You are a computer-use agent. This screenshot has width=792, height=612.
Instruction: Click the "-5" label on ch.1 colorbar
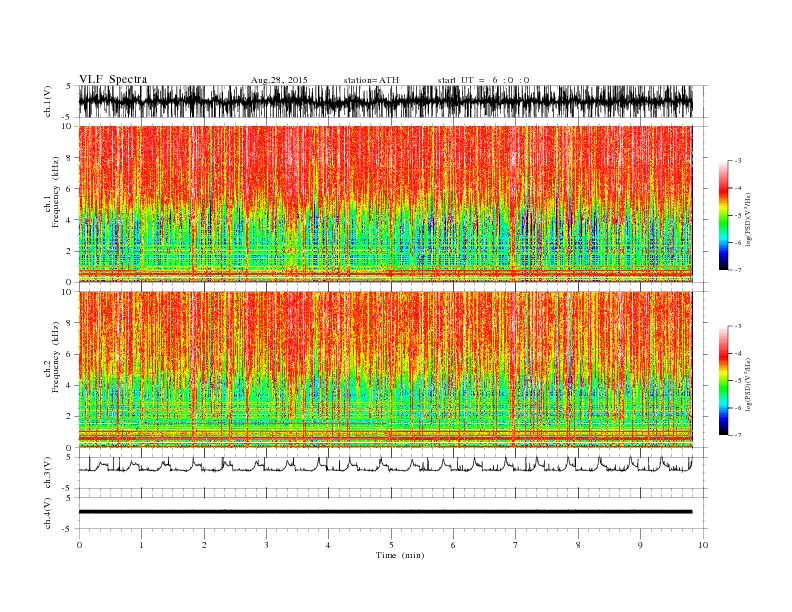(738, 215)
